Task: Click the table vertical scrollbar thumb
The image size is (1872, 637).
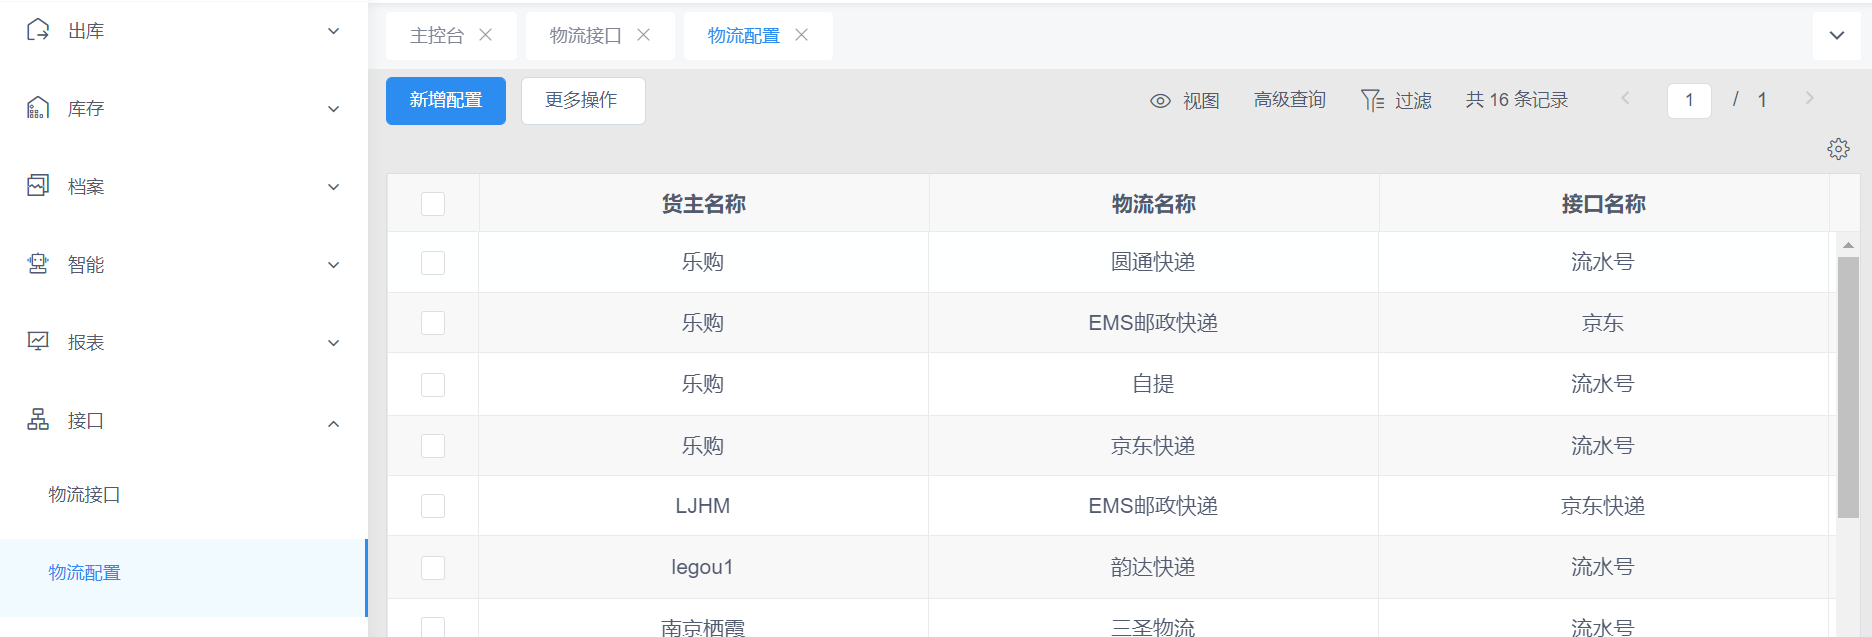Action: (x=1848, y=388)
